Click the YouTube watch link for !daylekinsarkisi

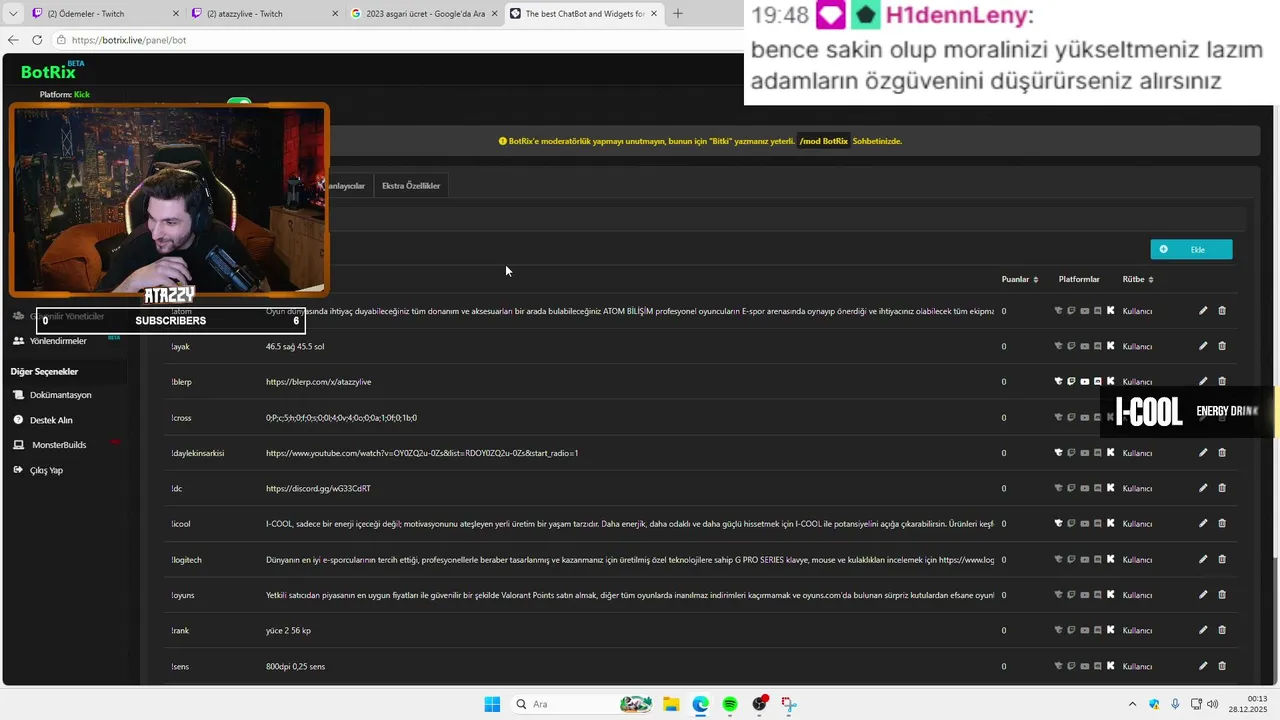422,453
